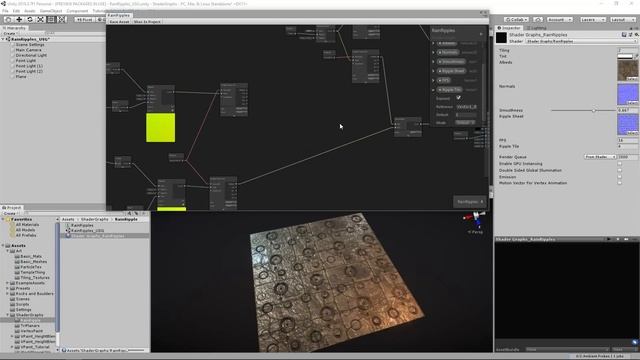The width and height of the screenshot is (640, 360).
Task: Toggle the Pivot handle position button
Action: click(84, 19)
